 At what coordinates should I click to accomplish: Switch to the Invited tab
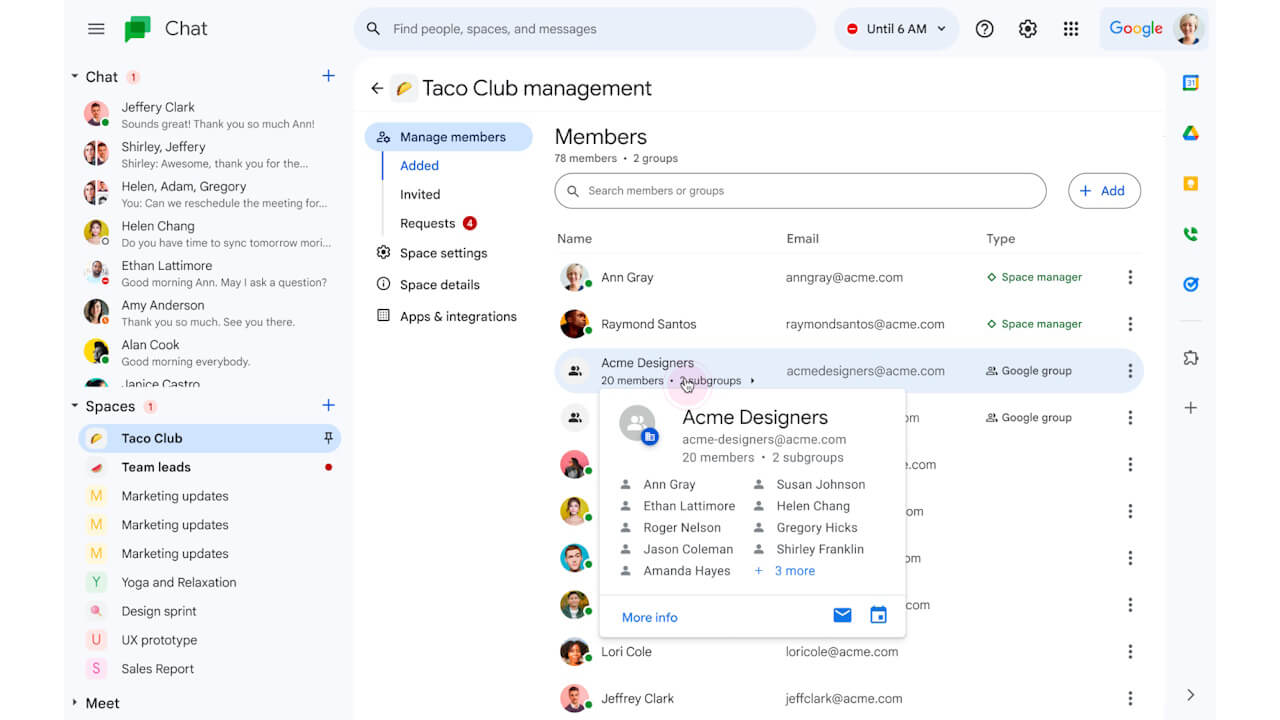[x=419, y=194]
